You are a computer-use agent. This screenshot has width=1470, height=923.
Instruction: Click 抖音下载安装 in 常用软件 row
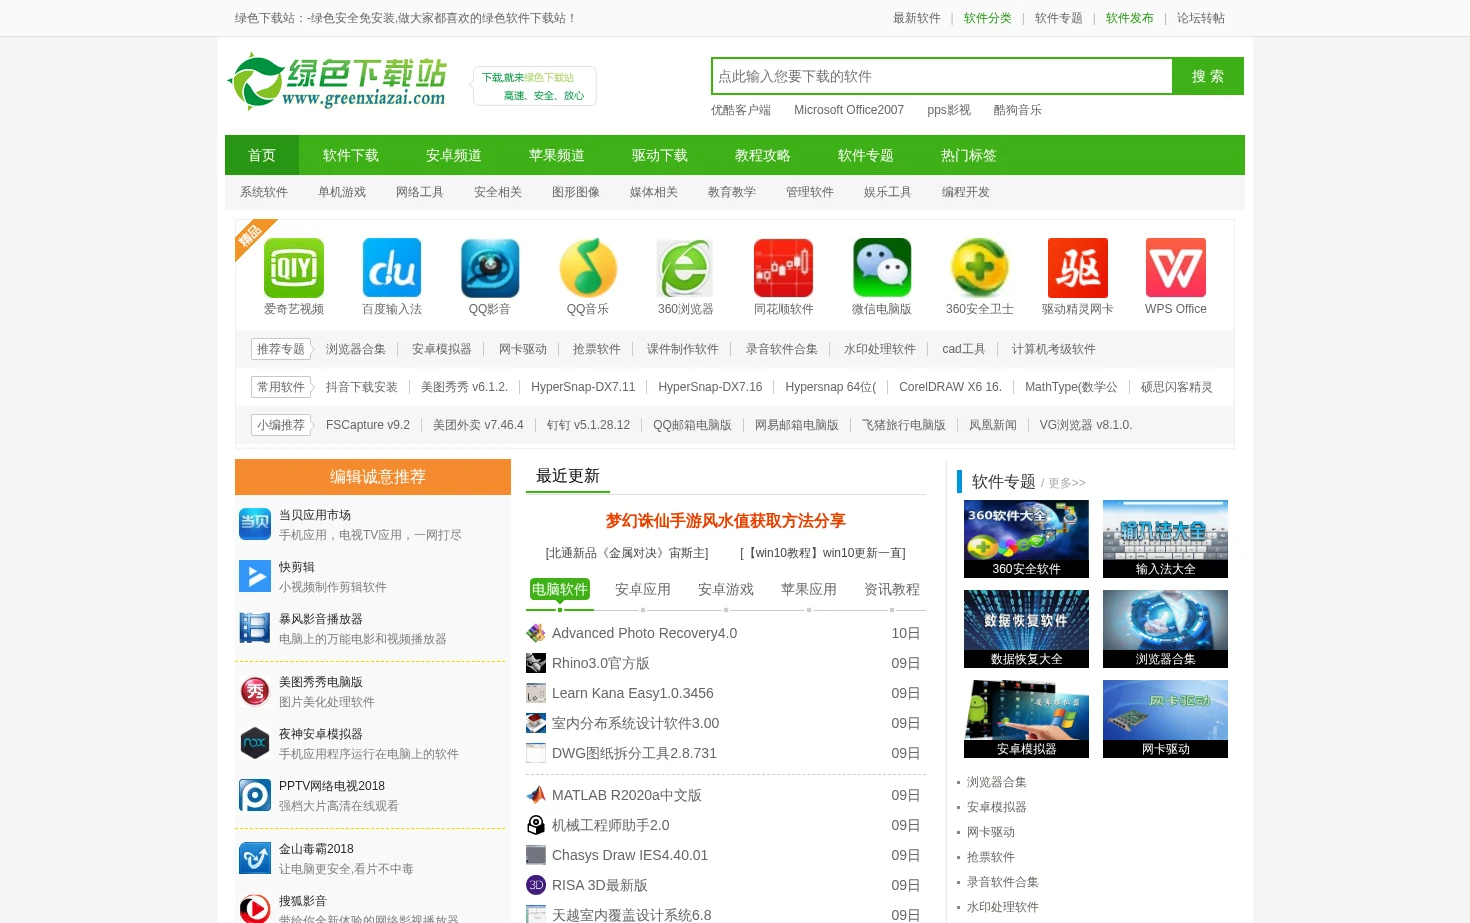coord(362,387)
